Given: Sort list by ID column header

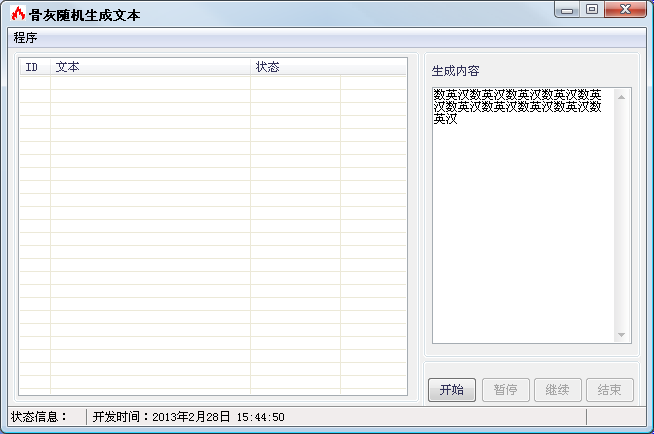Looking at the screenshot, I should click(x=35, y=67).
